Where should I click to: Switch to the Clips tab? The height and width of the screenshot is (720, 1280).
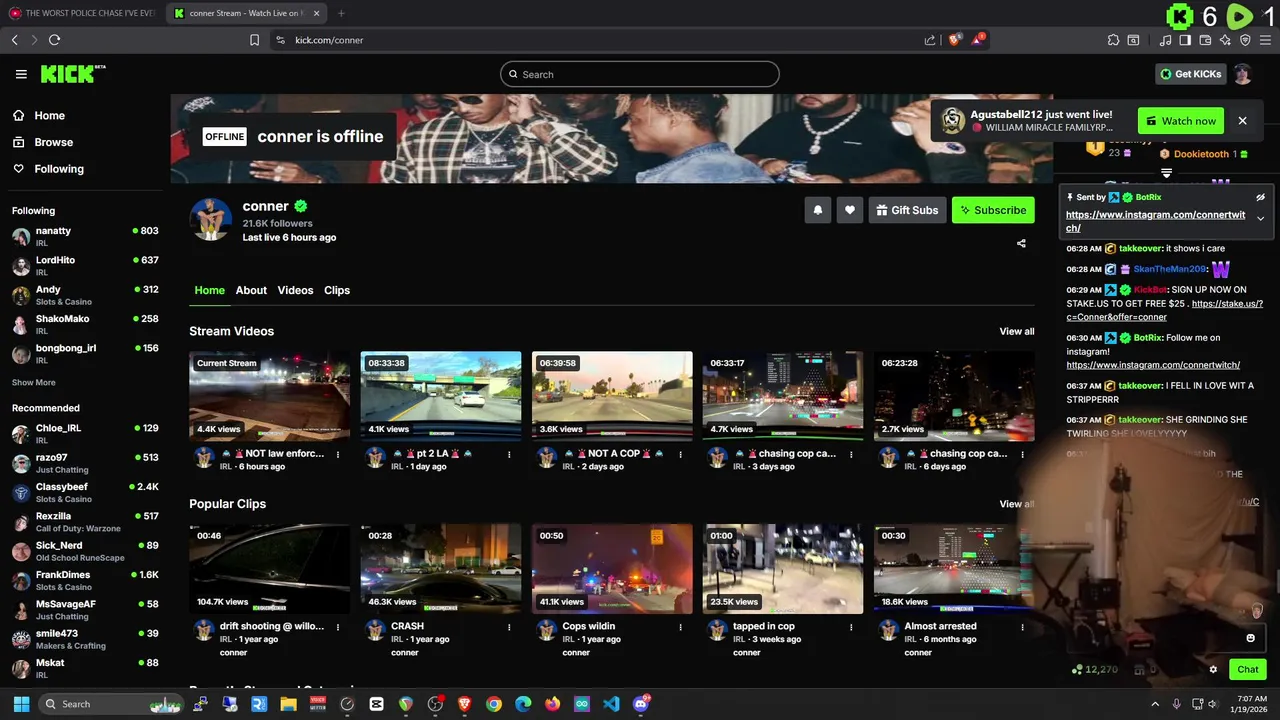[x=337, y=290]
